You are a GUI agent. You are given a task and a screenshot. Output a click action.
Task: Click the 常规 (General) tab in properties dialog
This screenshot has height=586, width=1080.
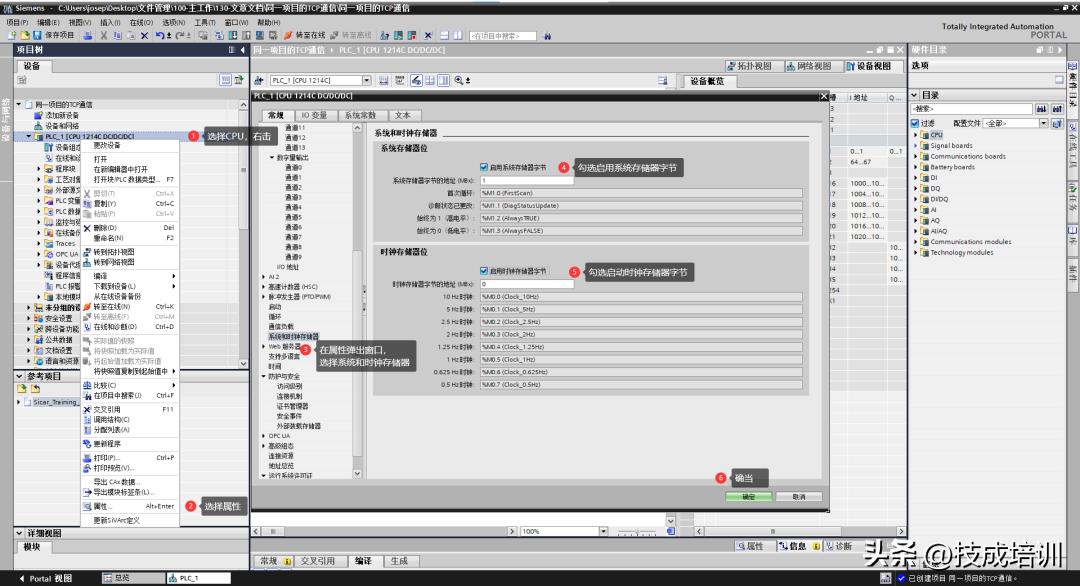(276, 115)
